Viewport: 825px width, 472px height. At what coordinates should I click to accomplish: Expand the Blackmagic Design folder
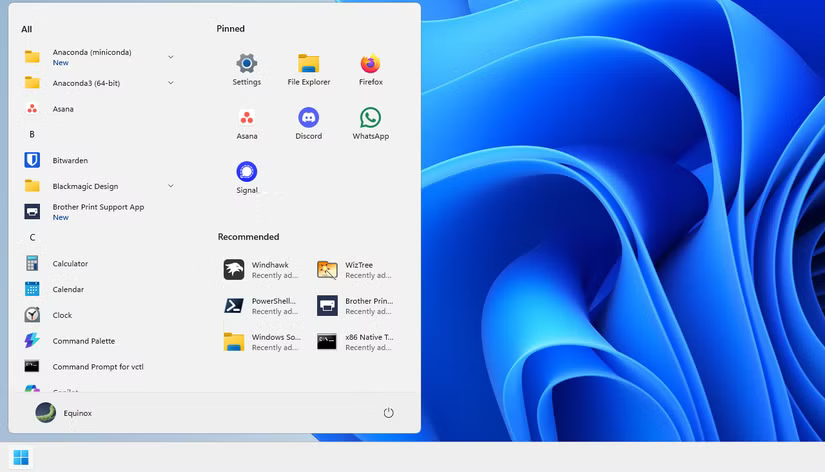171,186
